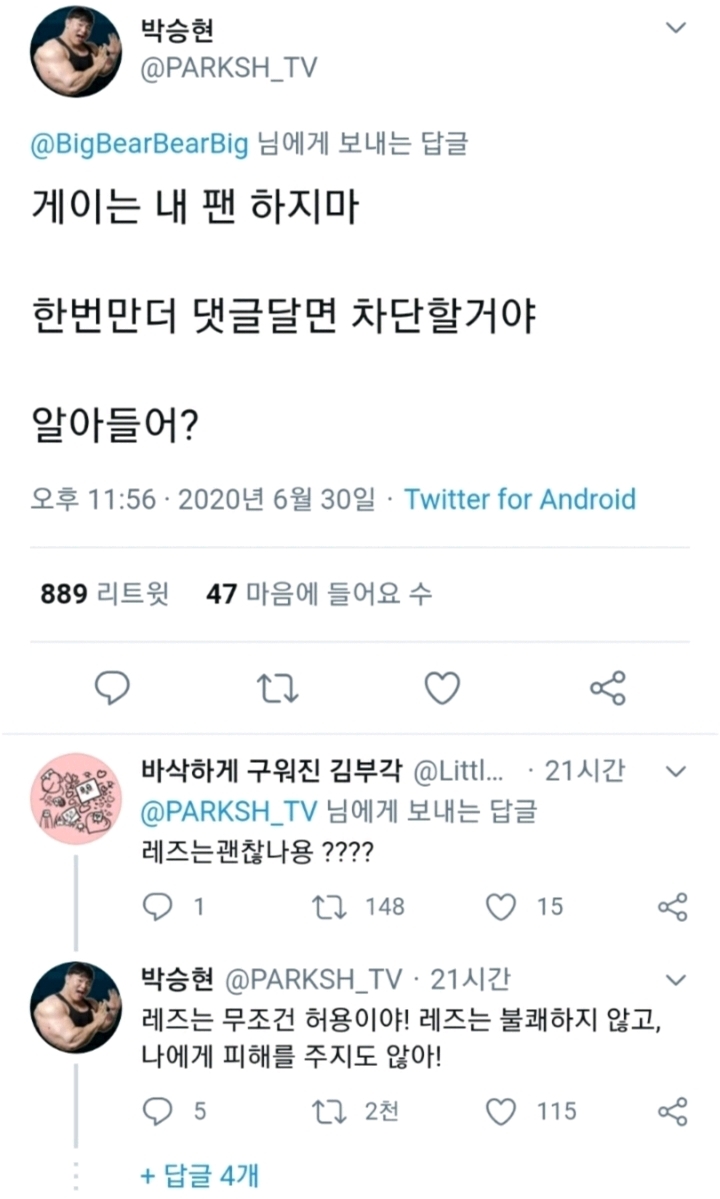Open the @BigBearBearBig profile mention

139,144
